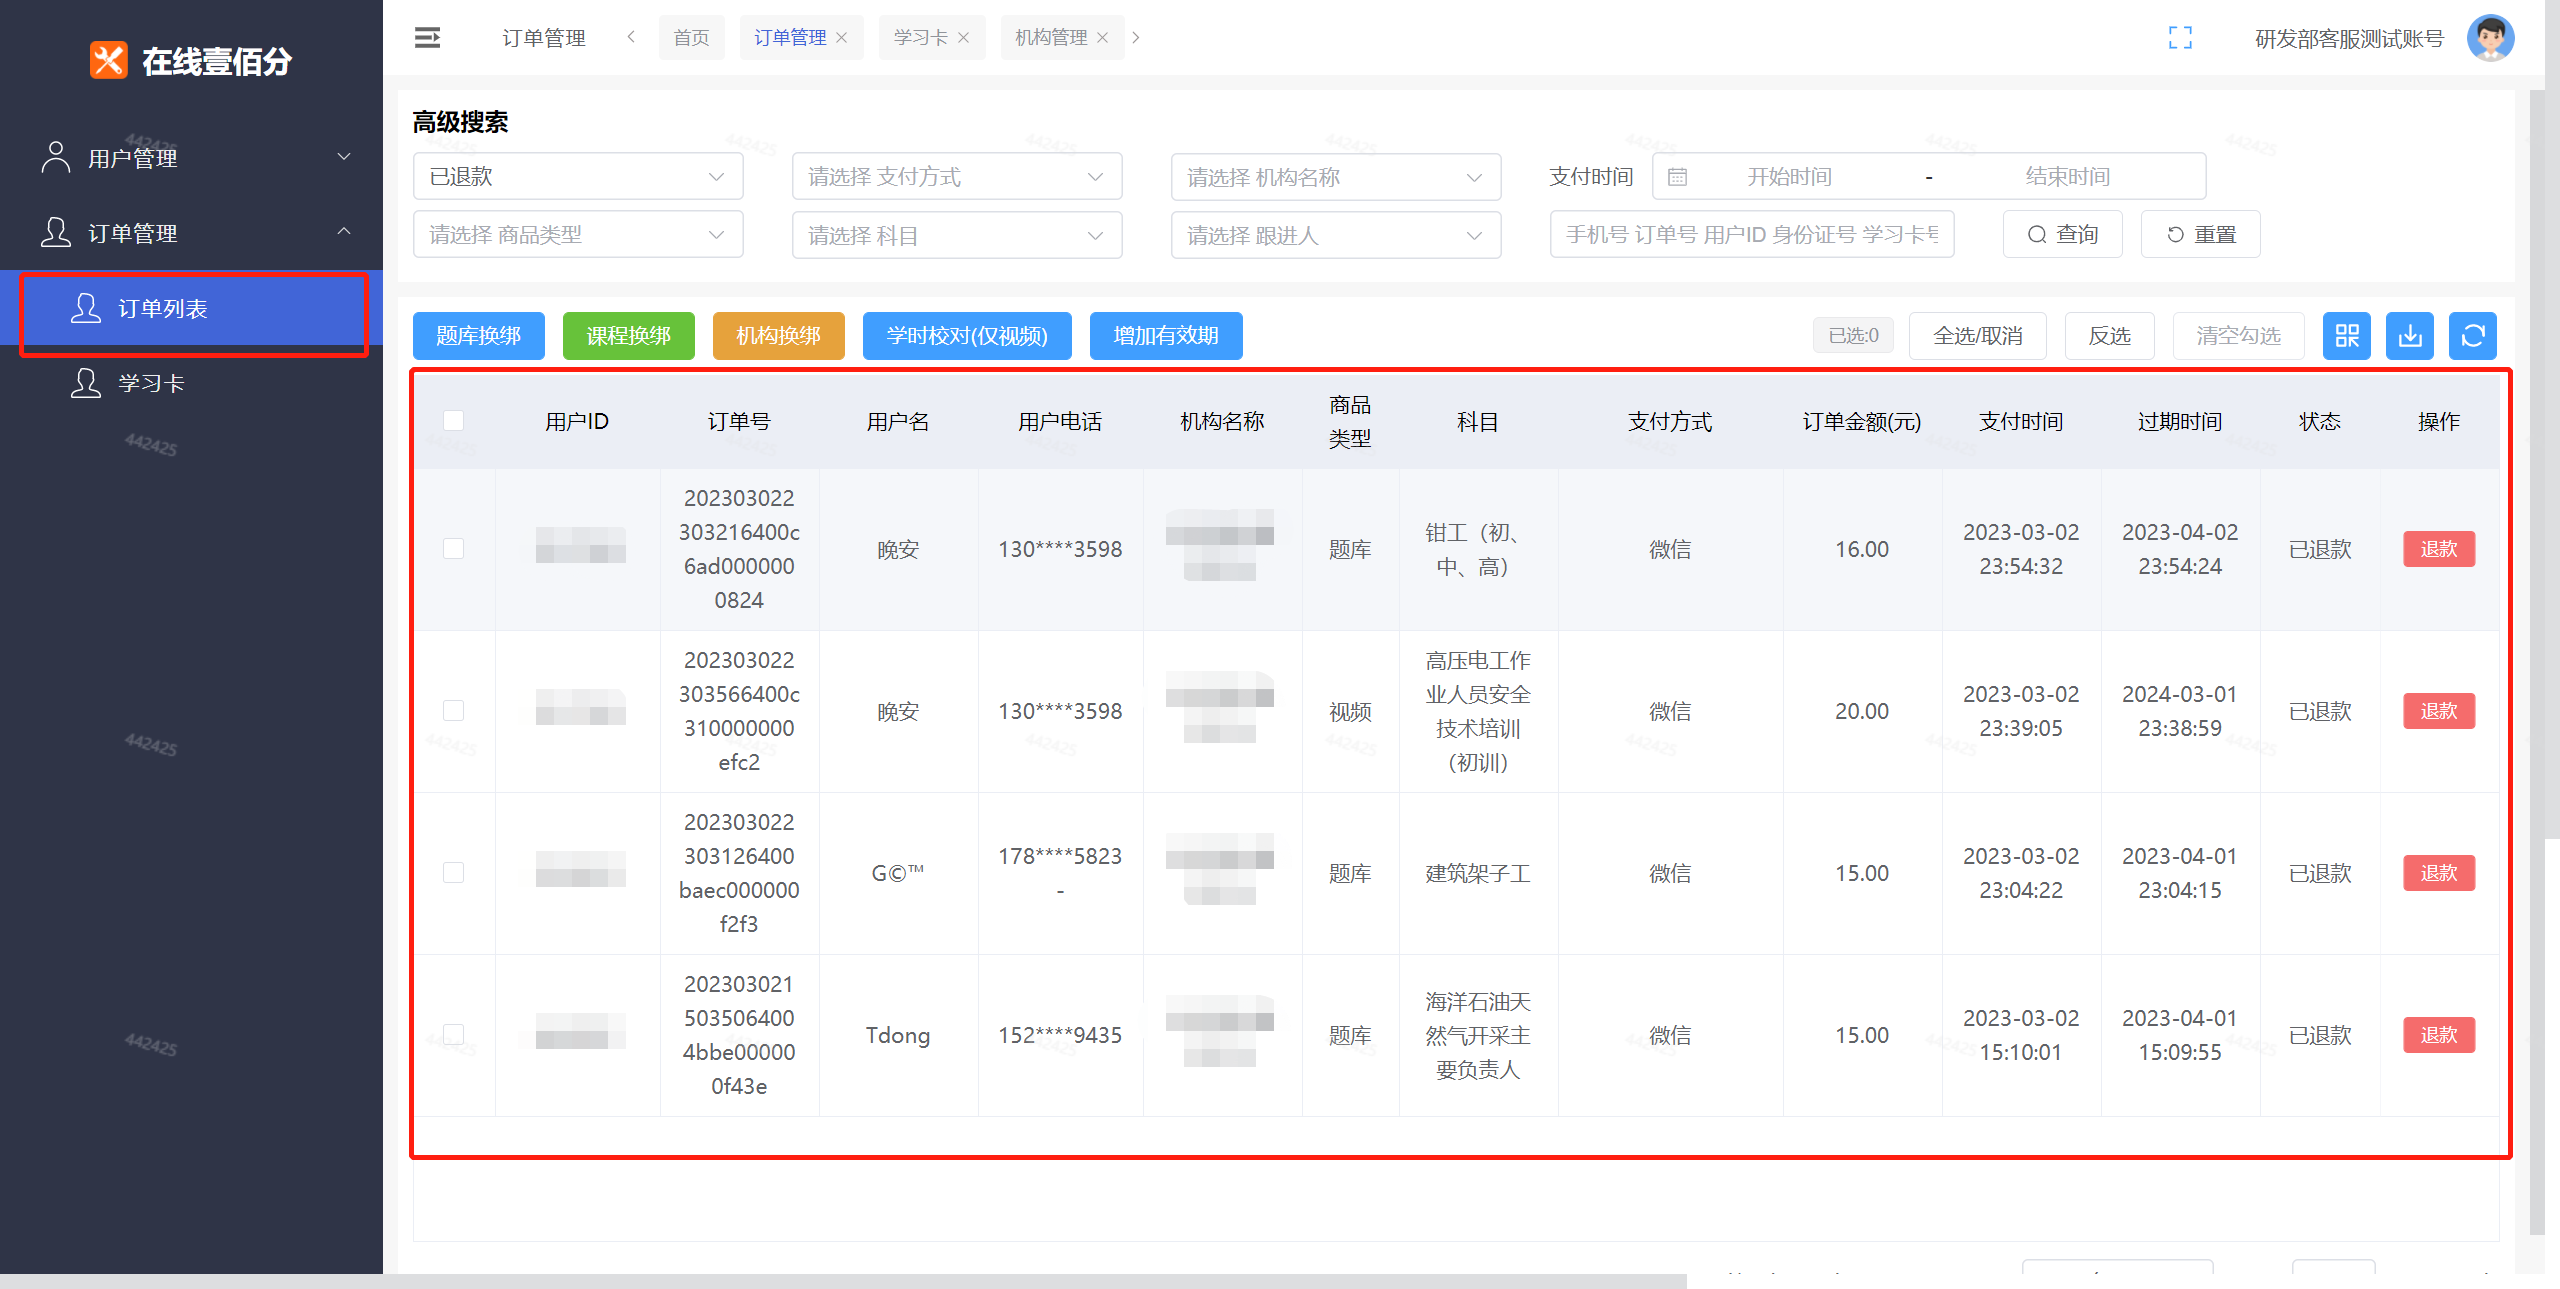The width and height of the screenshot is (2560, 1289).
Task: Close the 订单管理 tab
Action: point(842,38)
